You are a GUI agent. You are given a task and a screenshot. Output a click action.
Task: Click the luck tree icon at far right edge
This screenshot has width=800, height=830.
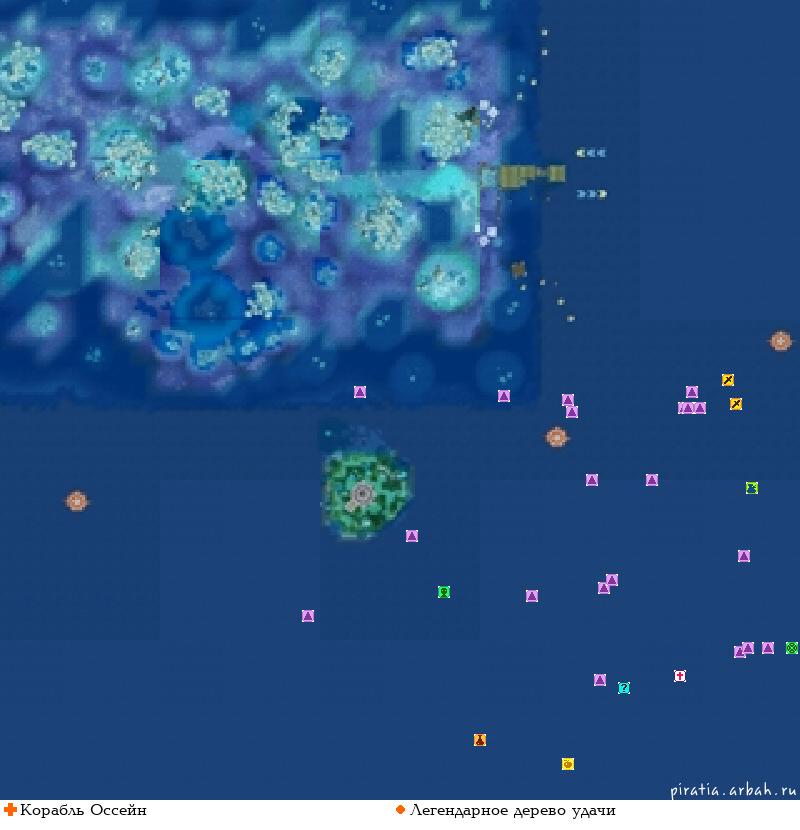tap(780, 341)
